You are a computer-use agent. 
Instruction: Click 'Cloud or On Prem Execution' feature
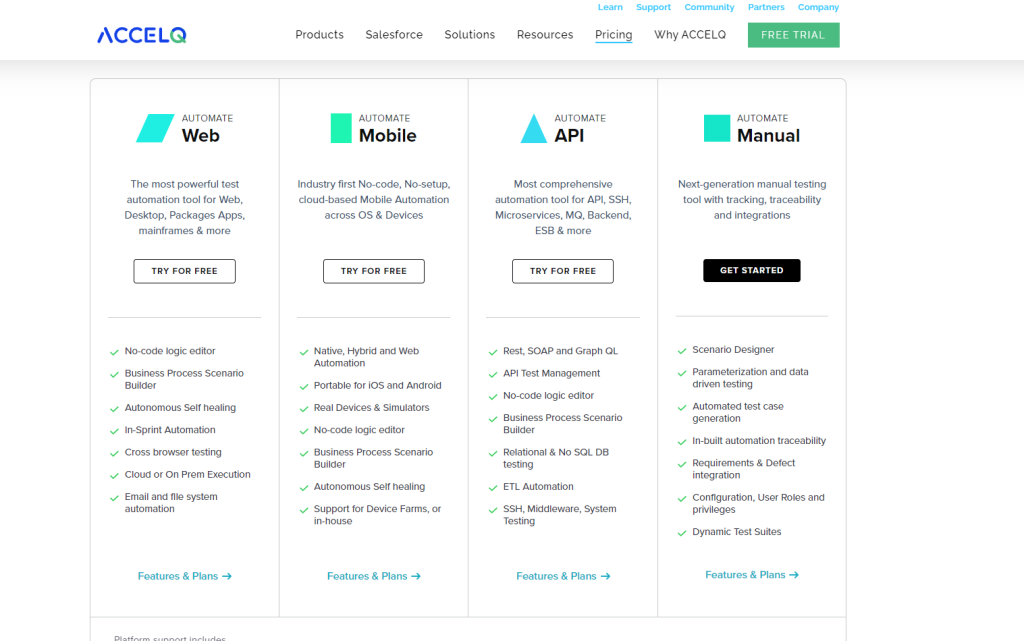point(187,475)
